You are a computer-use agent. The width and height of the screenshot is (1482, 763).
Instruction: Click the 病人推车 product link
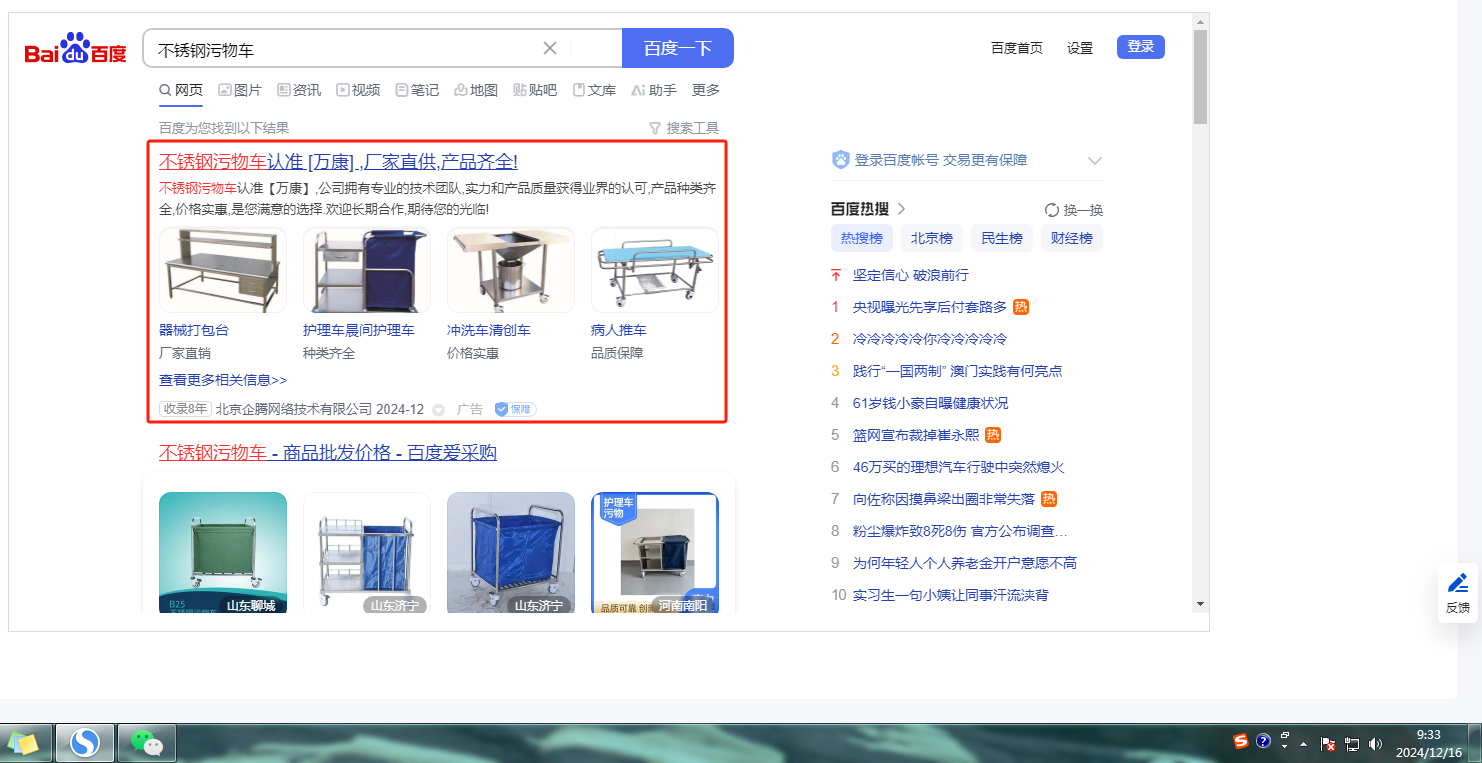point(619,330)
